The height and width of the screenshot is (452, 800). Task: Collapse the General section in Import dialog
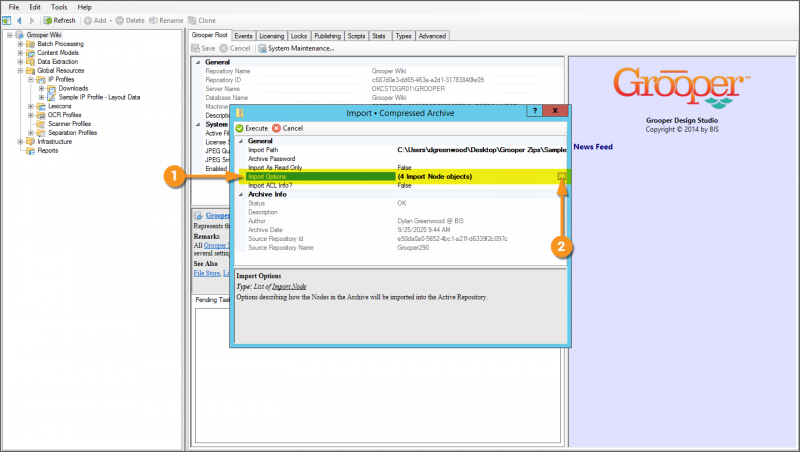241,141
